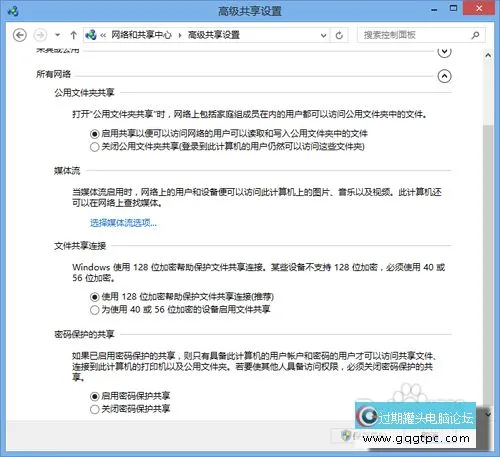Click the window title bar network icon
Image resolution: width=500 pixels, height=457 pixels.
[x=13, y=11]
